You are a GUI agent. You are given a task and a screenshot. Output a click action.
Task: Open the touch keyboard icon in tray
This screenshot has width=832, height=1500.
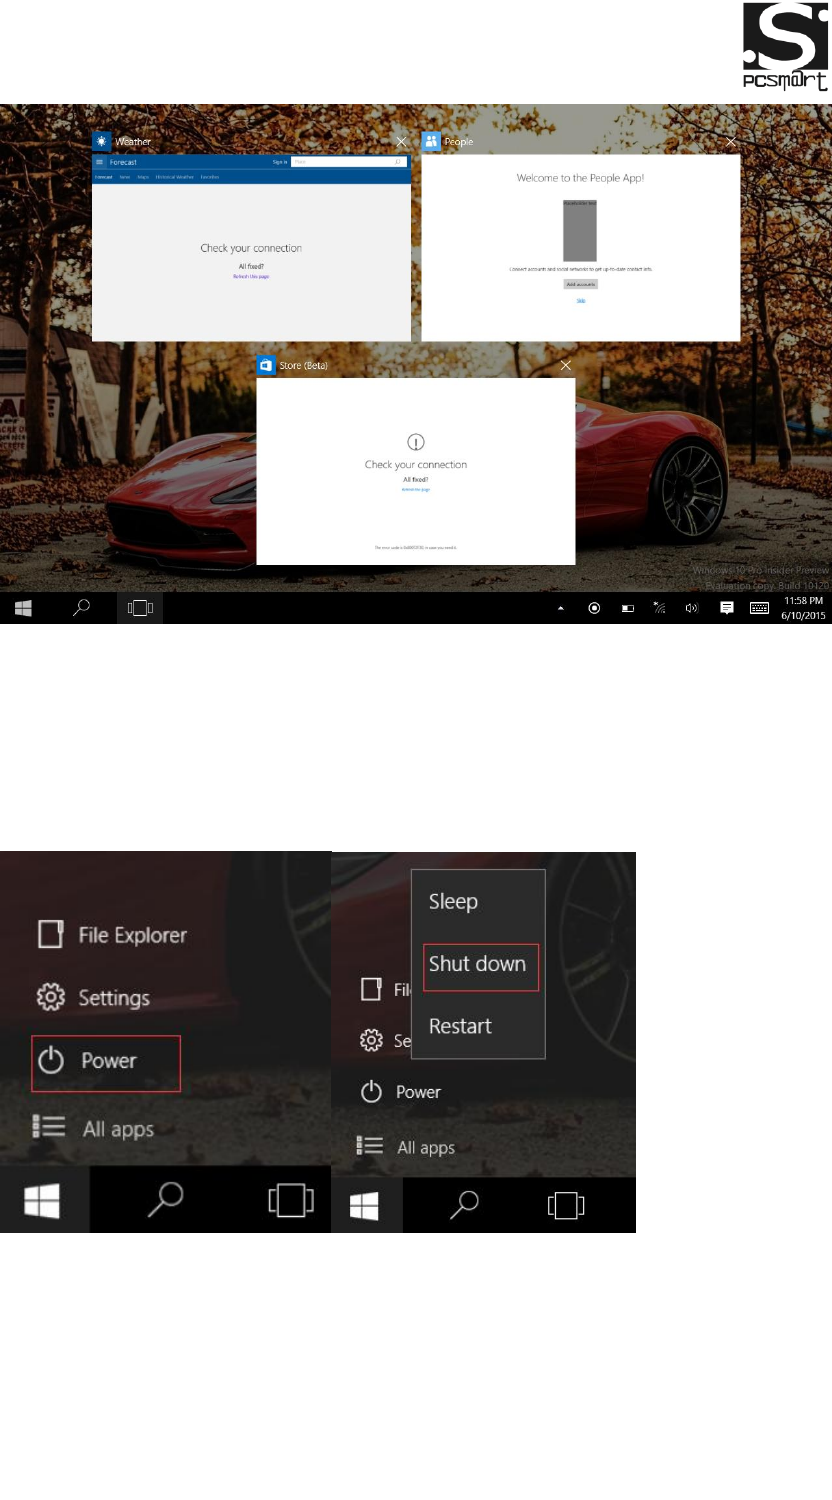coord(759,608)
